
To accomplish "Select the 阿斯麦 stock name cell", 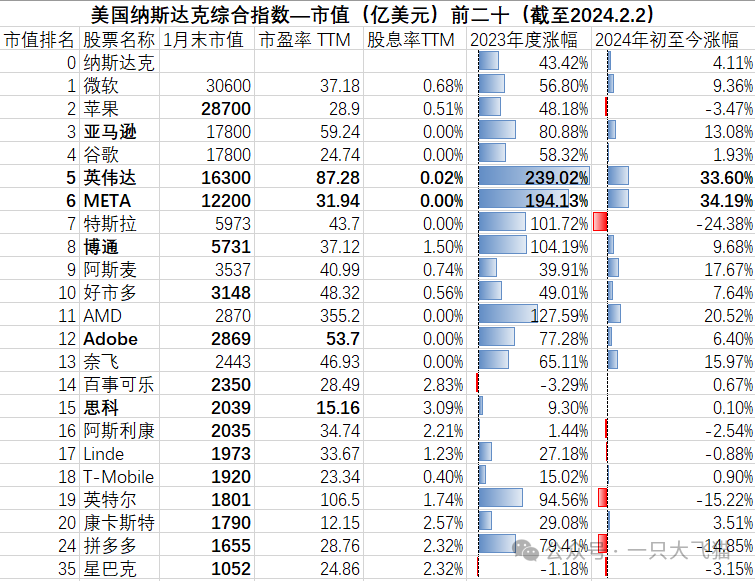I will [x=110, y=270].
